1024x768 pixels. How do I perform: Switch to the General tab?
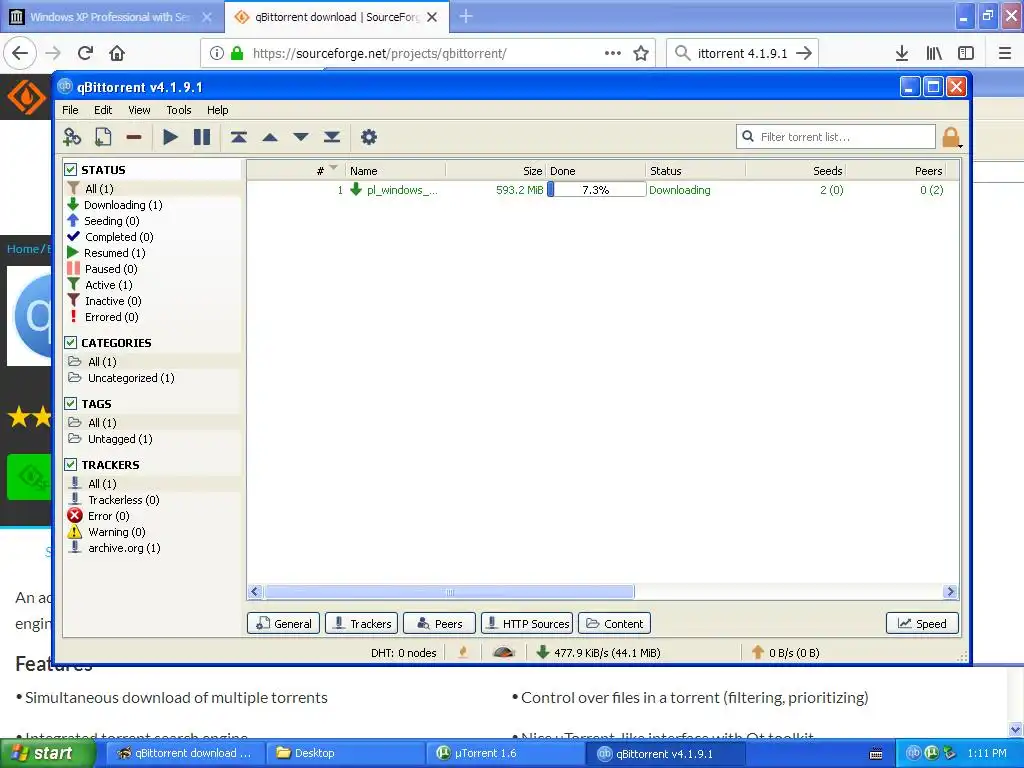[x=283, y=624]
